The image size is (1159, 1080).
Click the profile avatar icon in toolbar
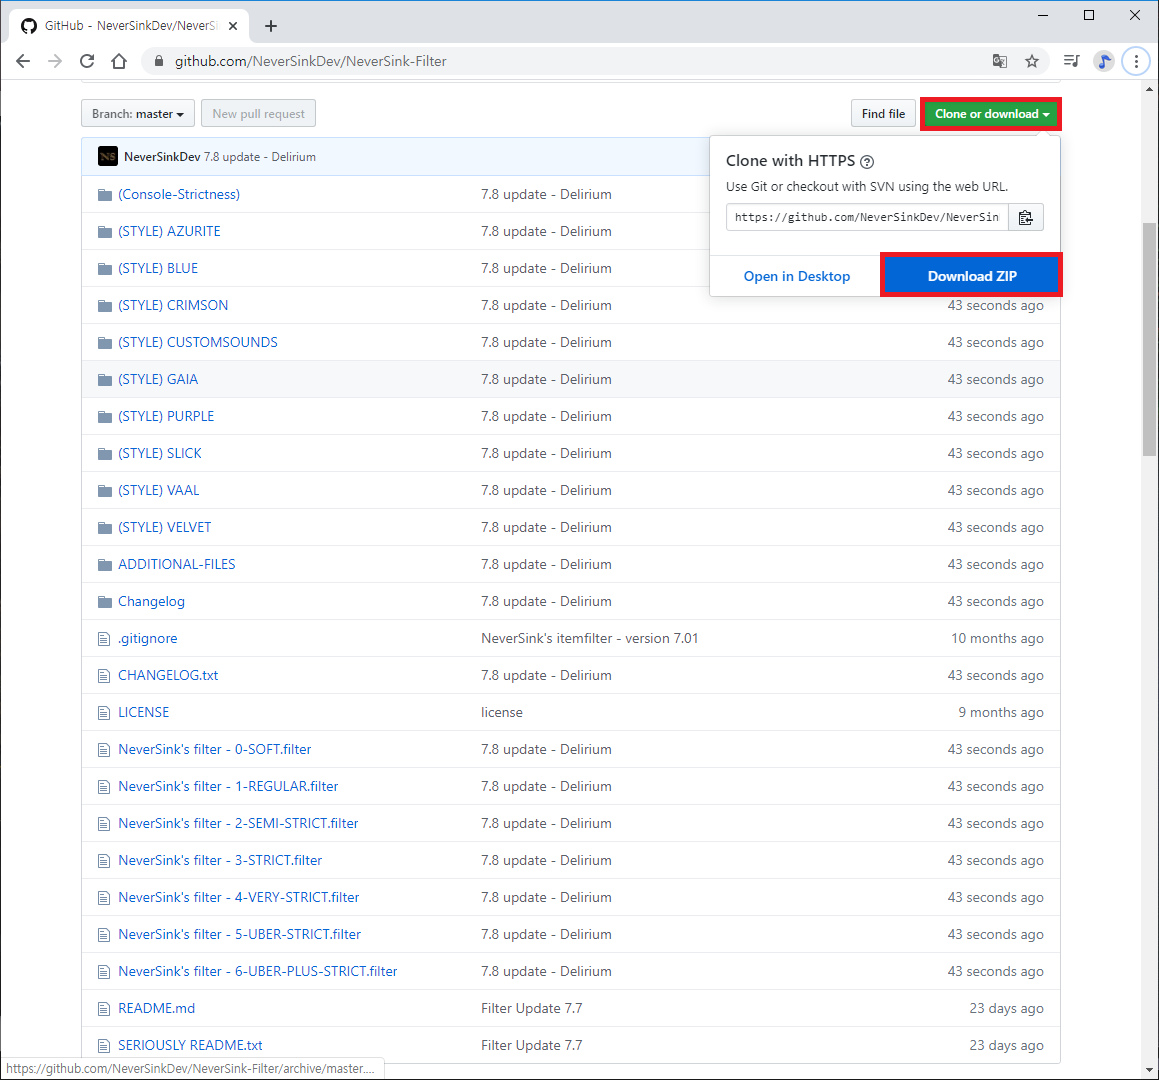click(1104, 61)
